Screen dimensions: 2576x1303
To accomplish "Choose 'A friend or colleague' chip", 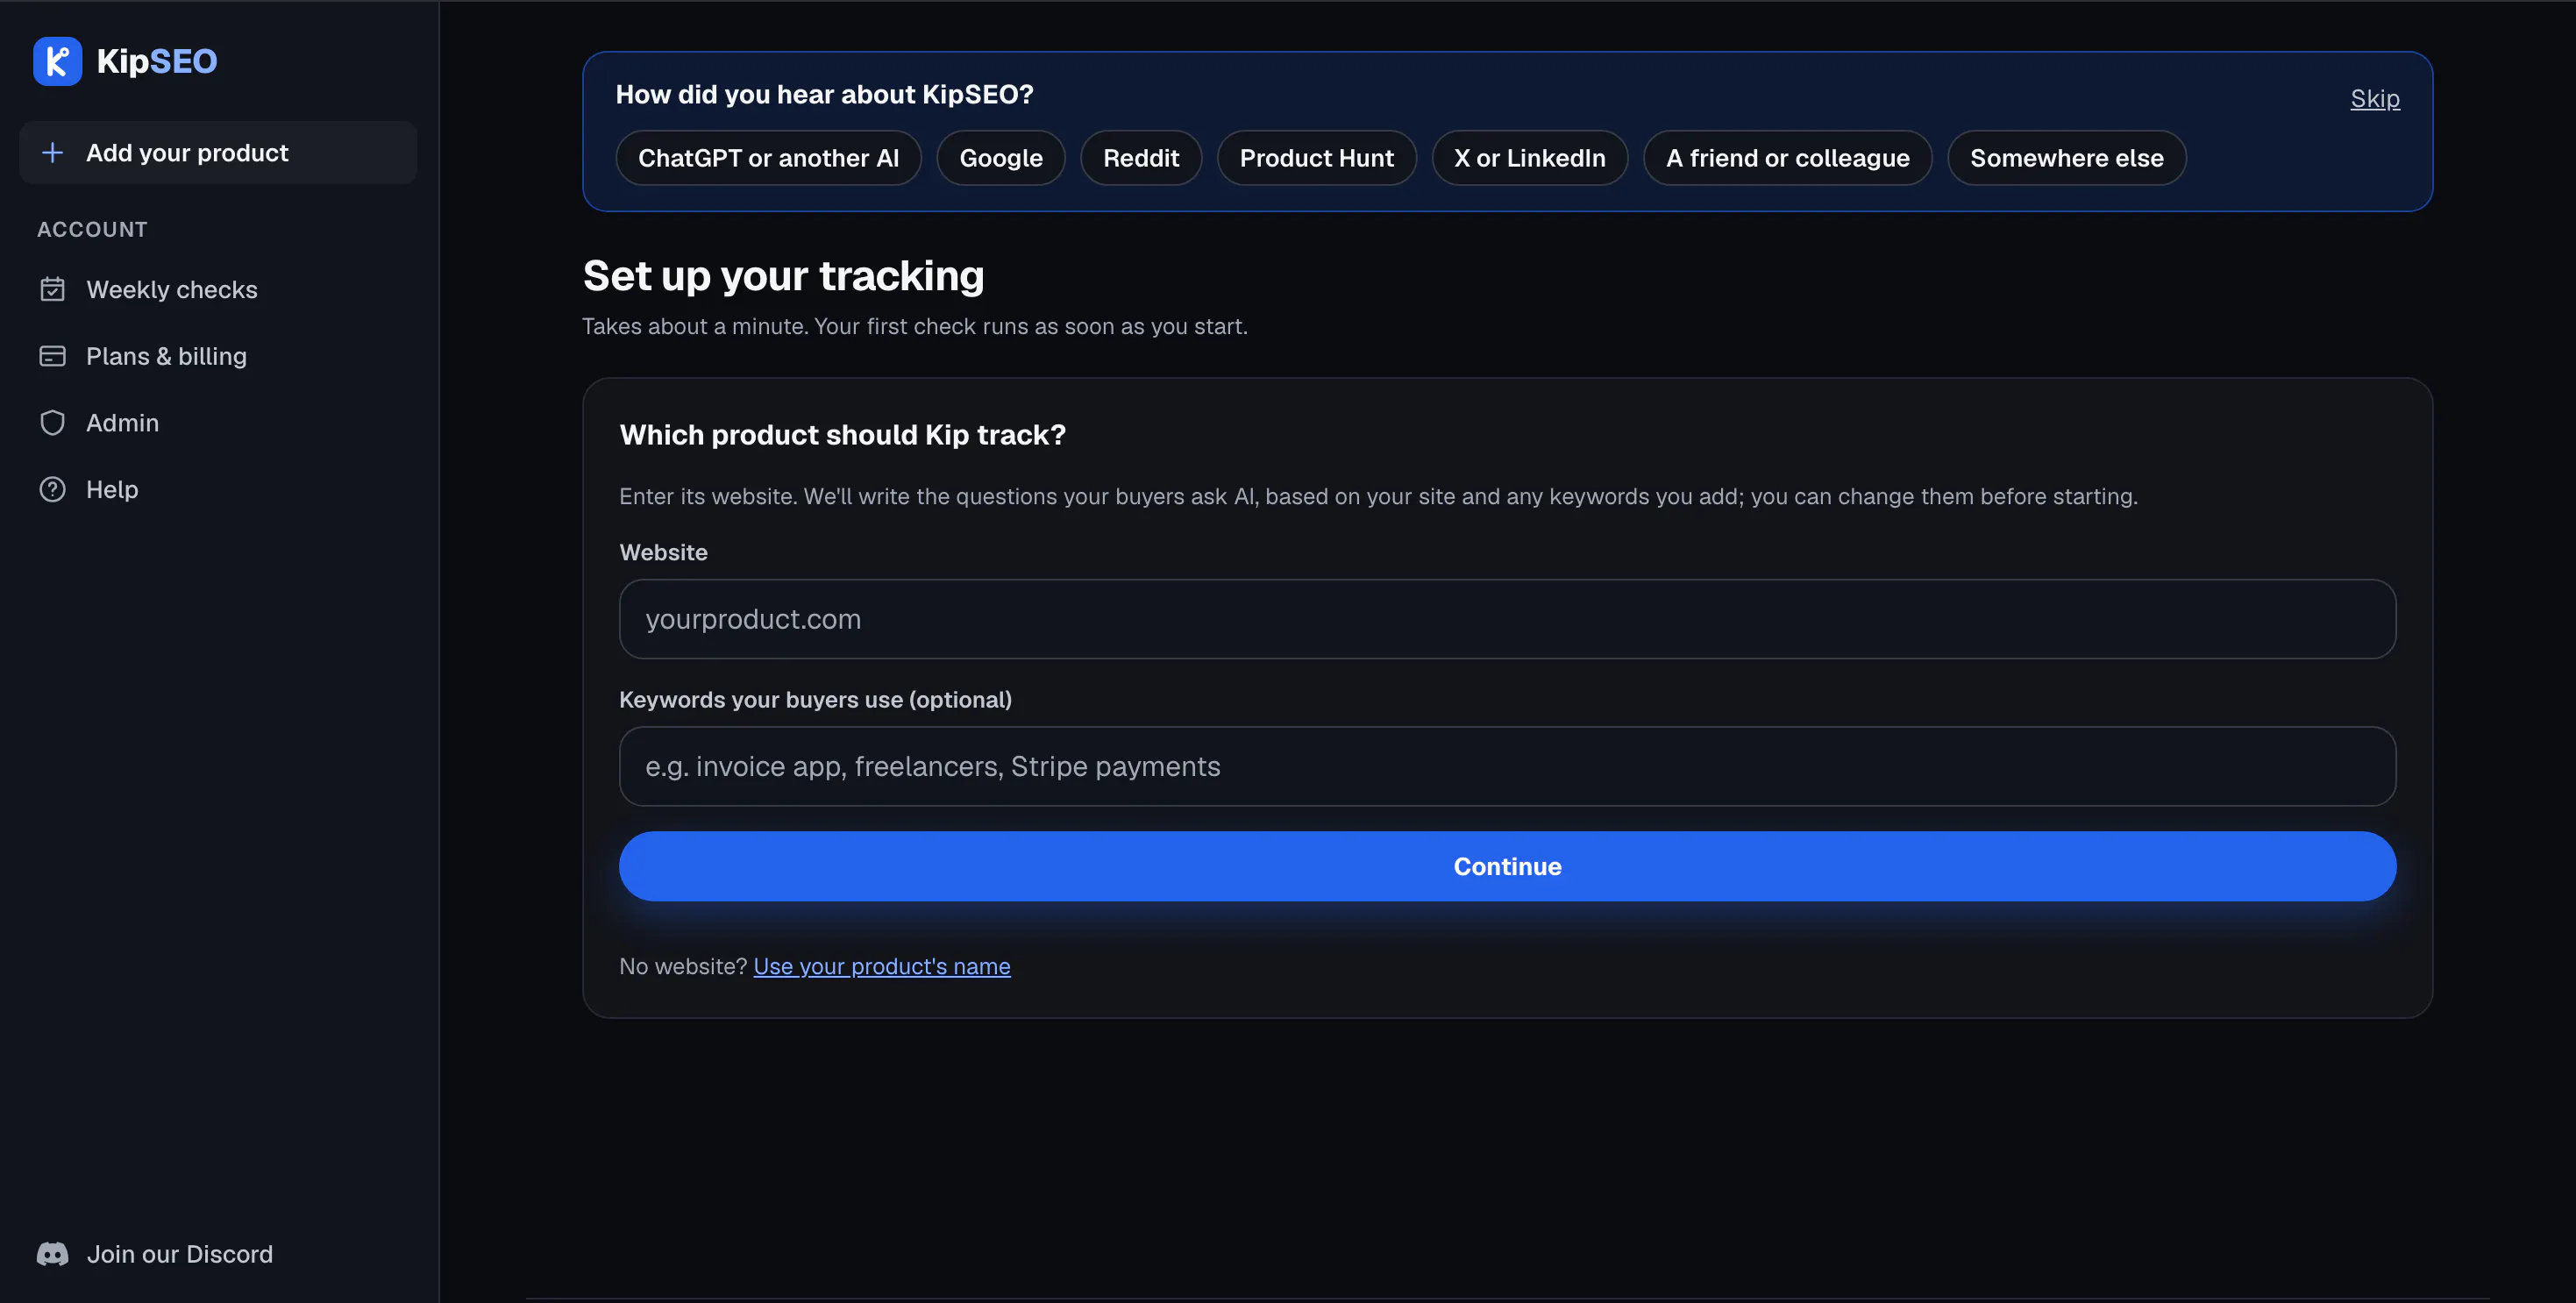I will [1788, 158].
